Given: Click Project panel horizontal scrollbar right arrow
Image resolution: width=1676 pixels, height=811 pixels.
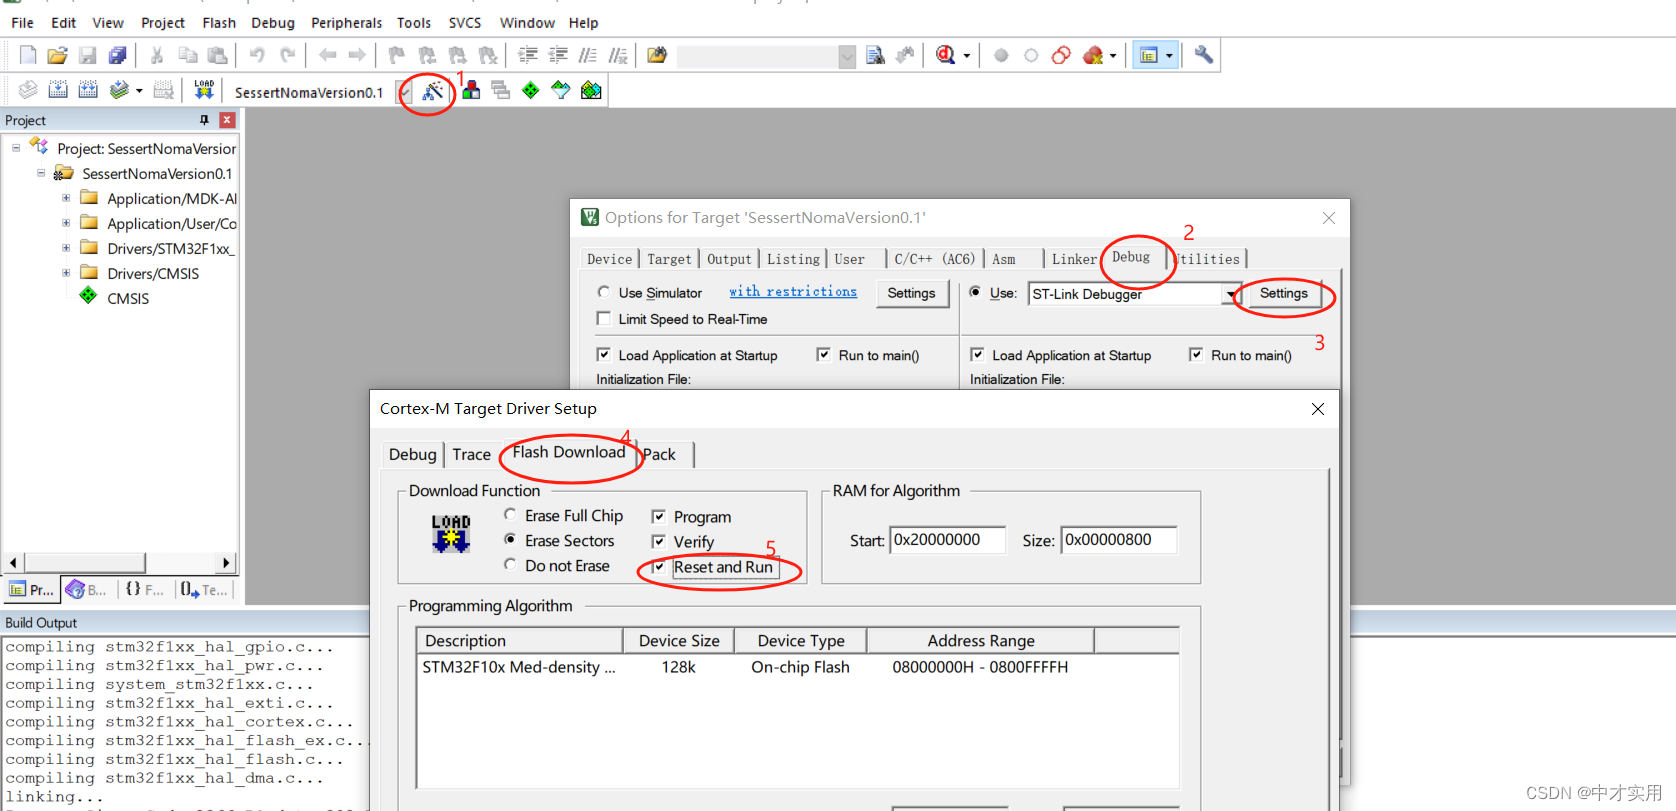Looking at the screenshot, I should 227,562.
